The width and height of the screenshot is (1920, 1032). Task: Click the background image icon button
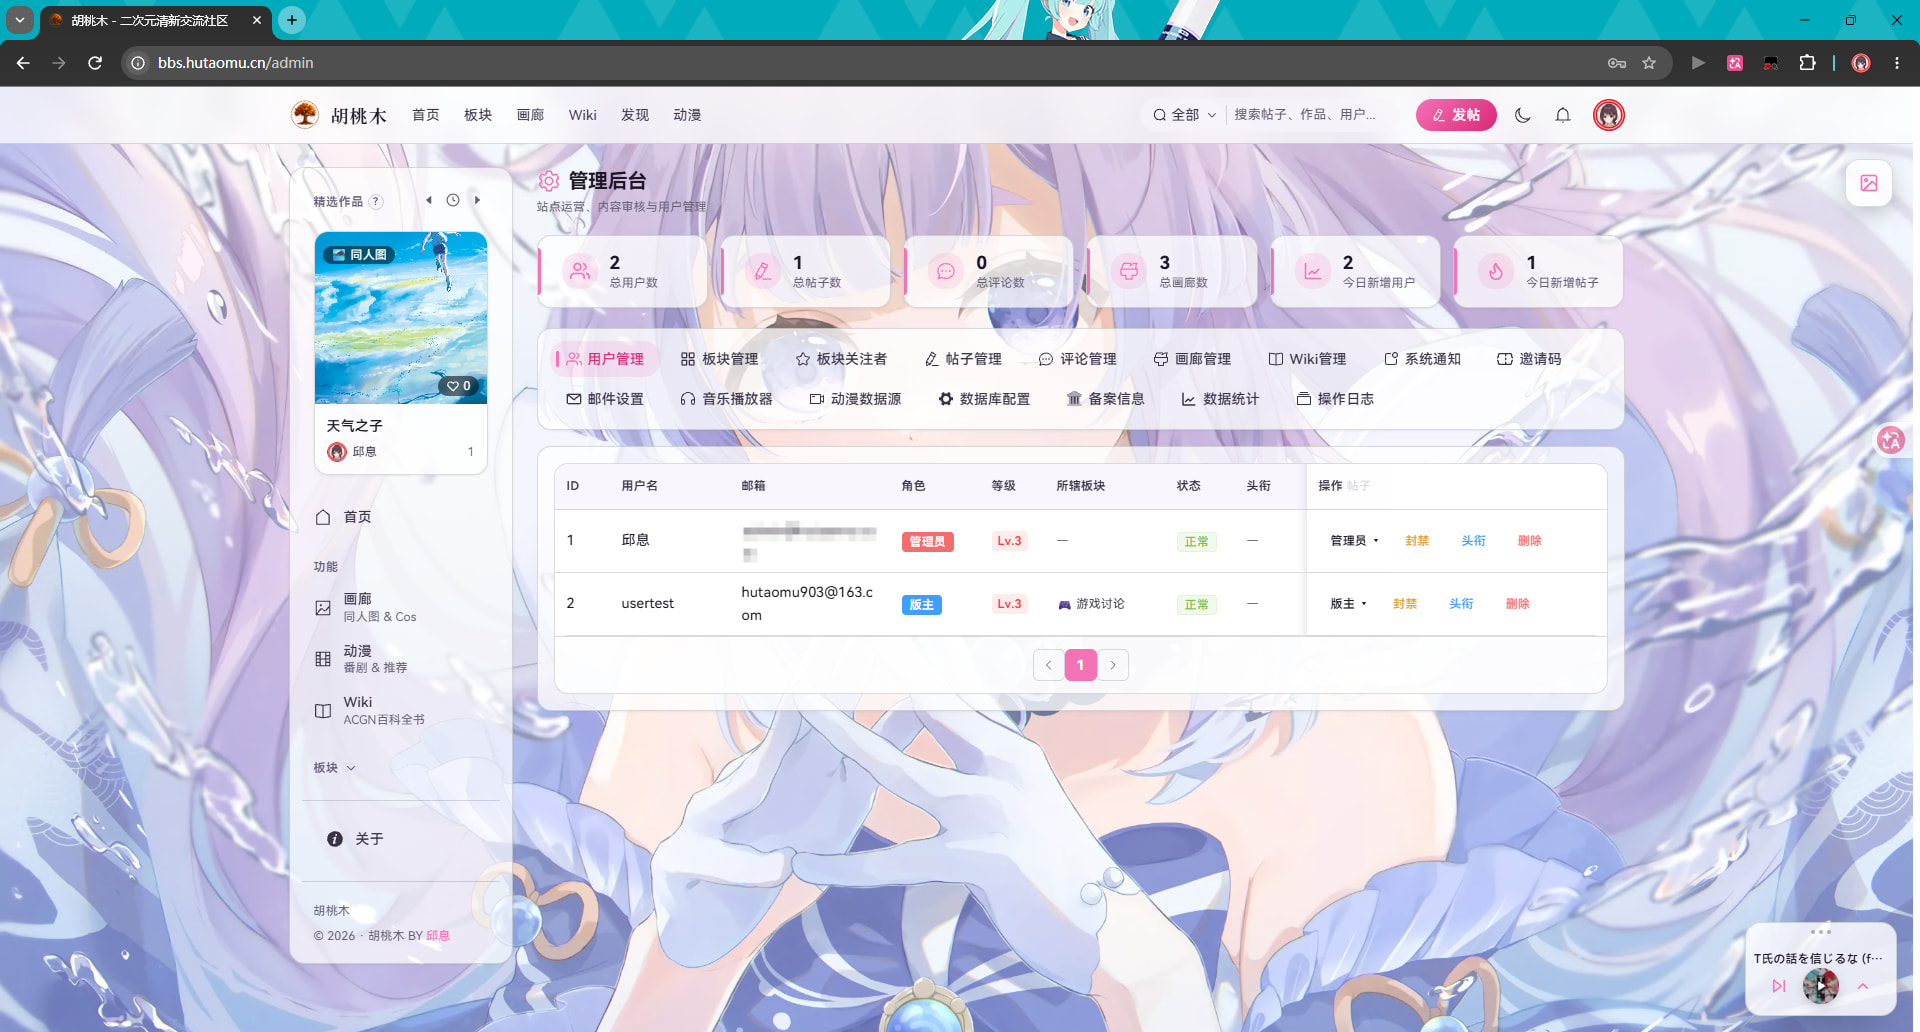point(1869,183)
